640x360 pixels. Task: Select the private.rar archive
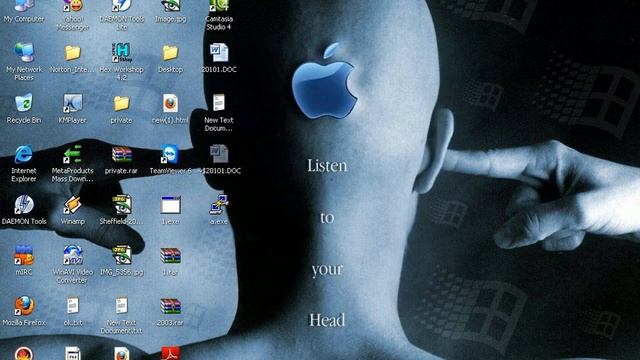click(x=122, y=154)
